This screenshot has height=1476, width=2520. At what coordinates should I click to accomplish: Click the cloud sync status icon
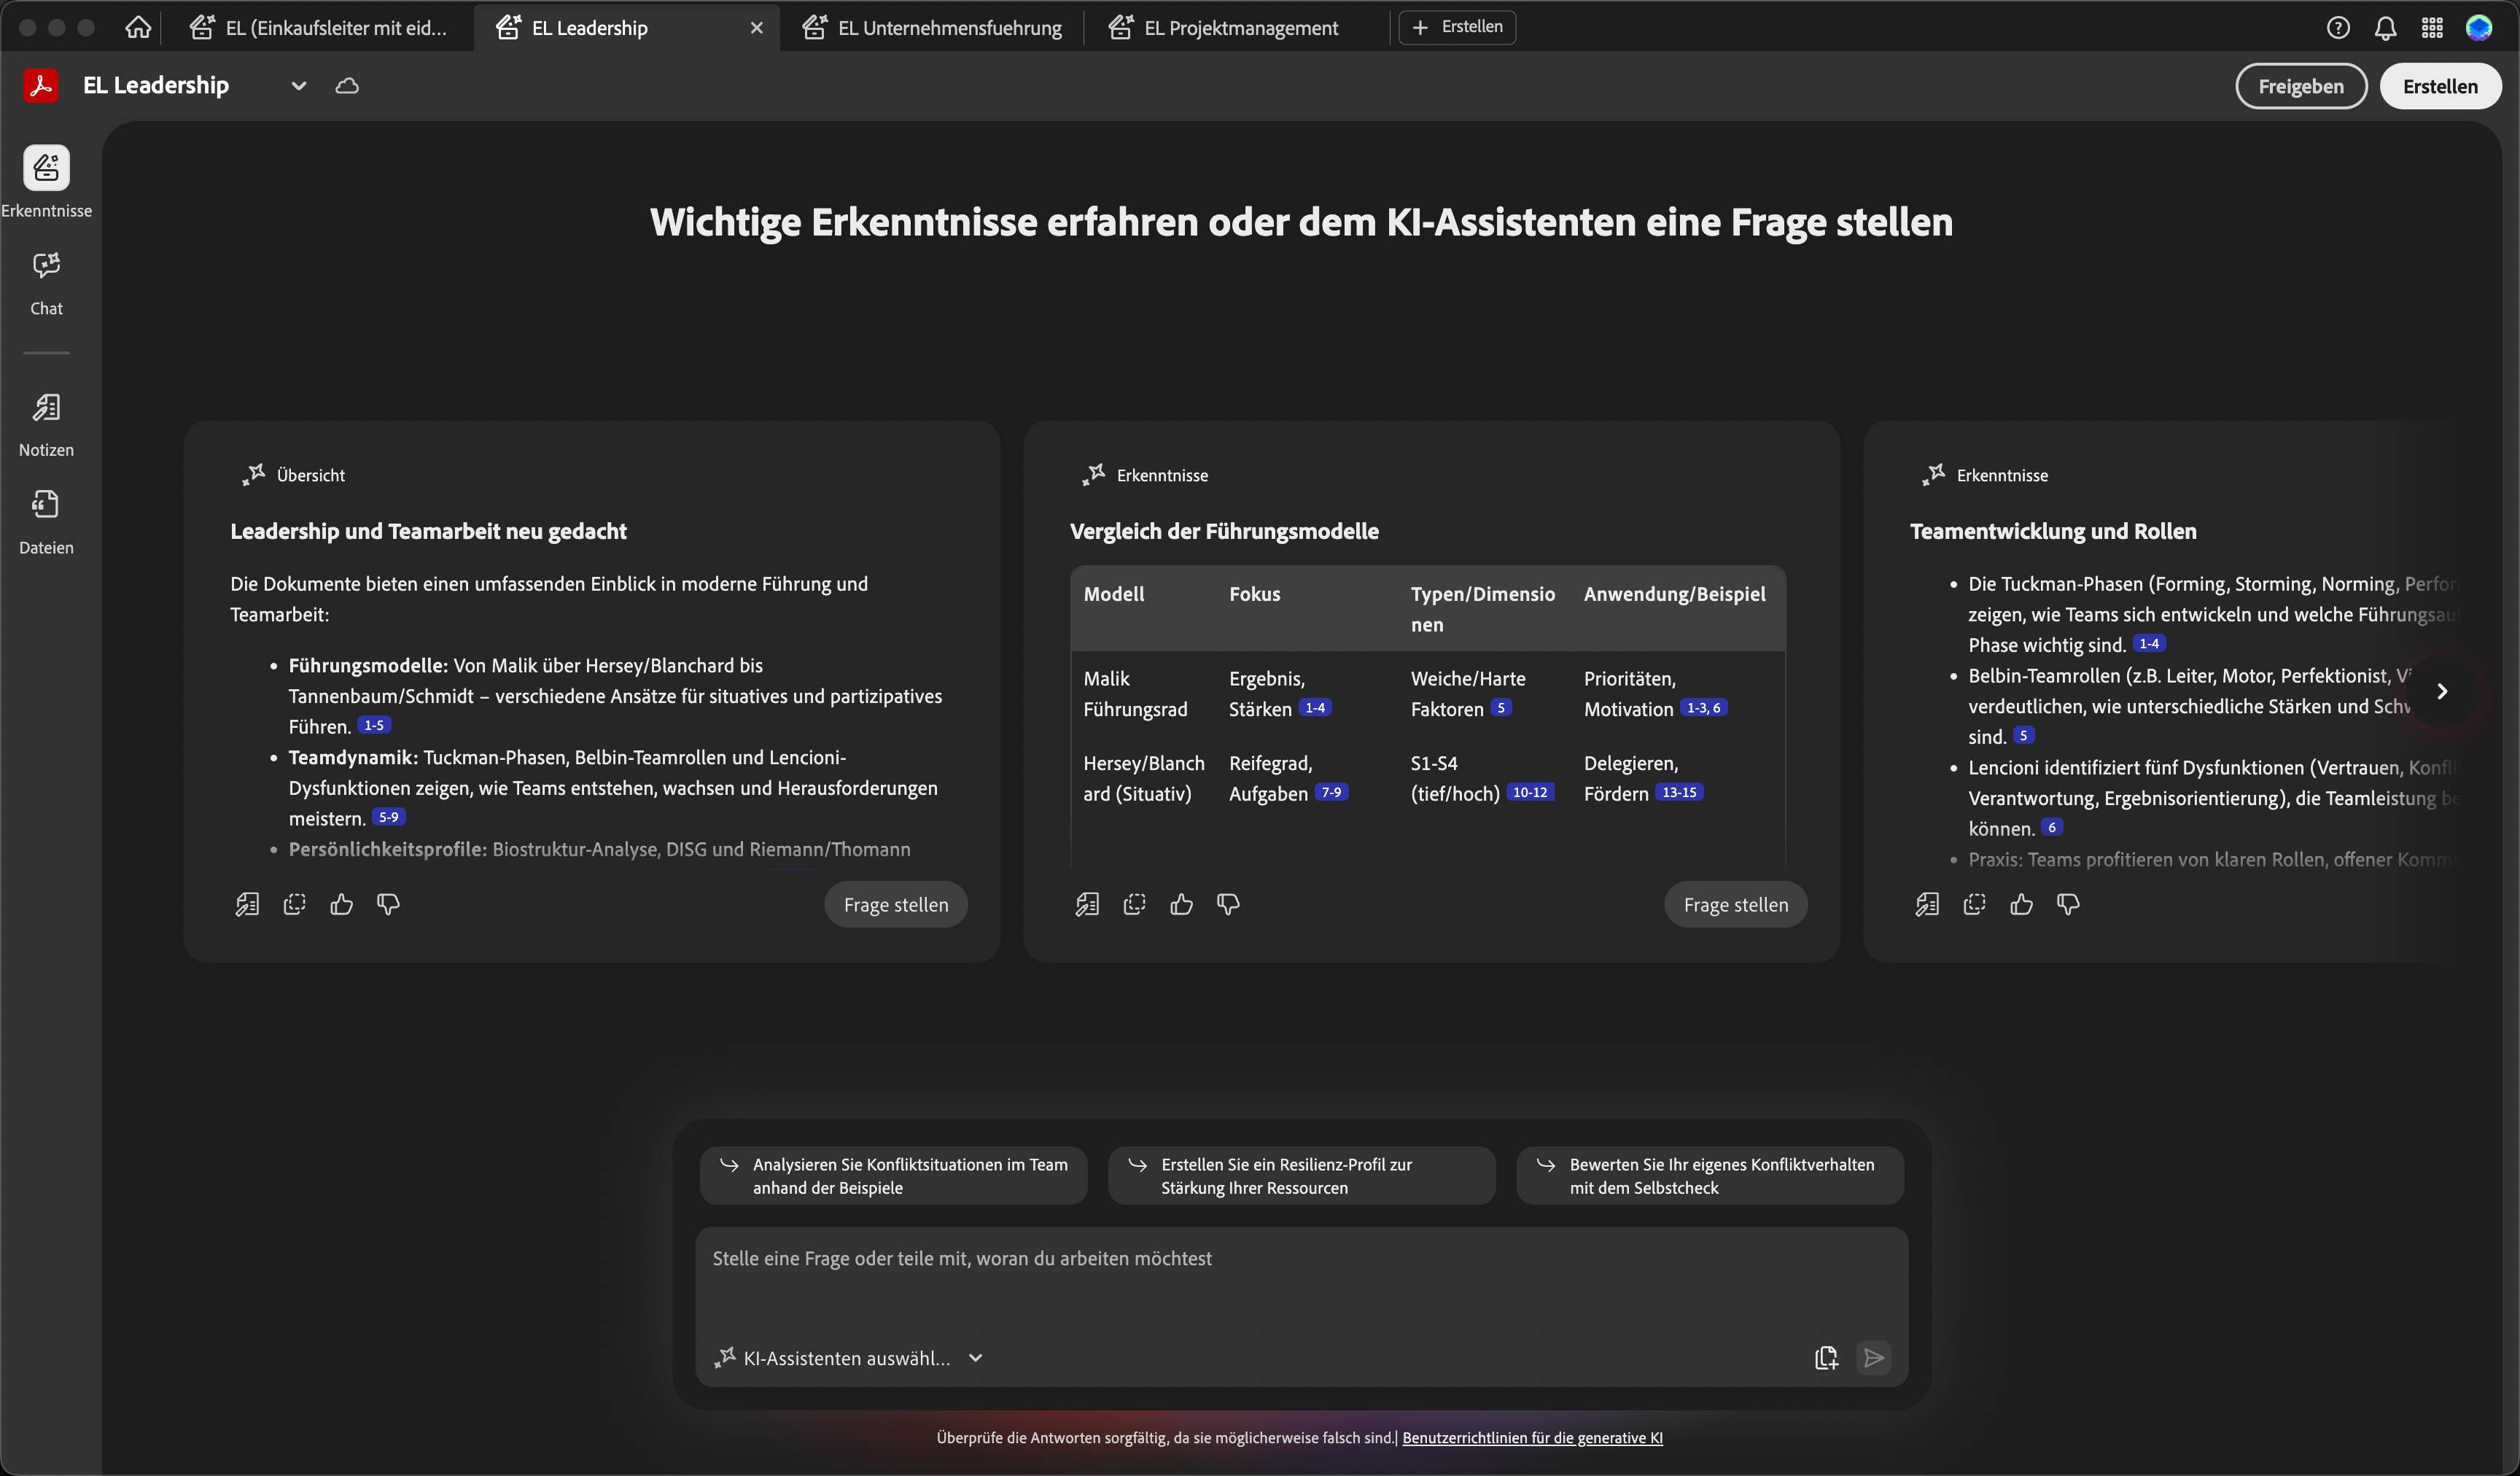point(347,86)
